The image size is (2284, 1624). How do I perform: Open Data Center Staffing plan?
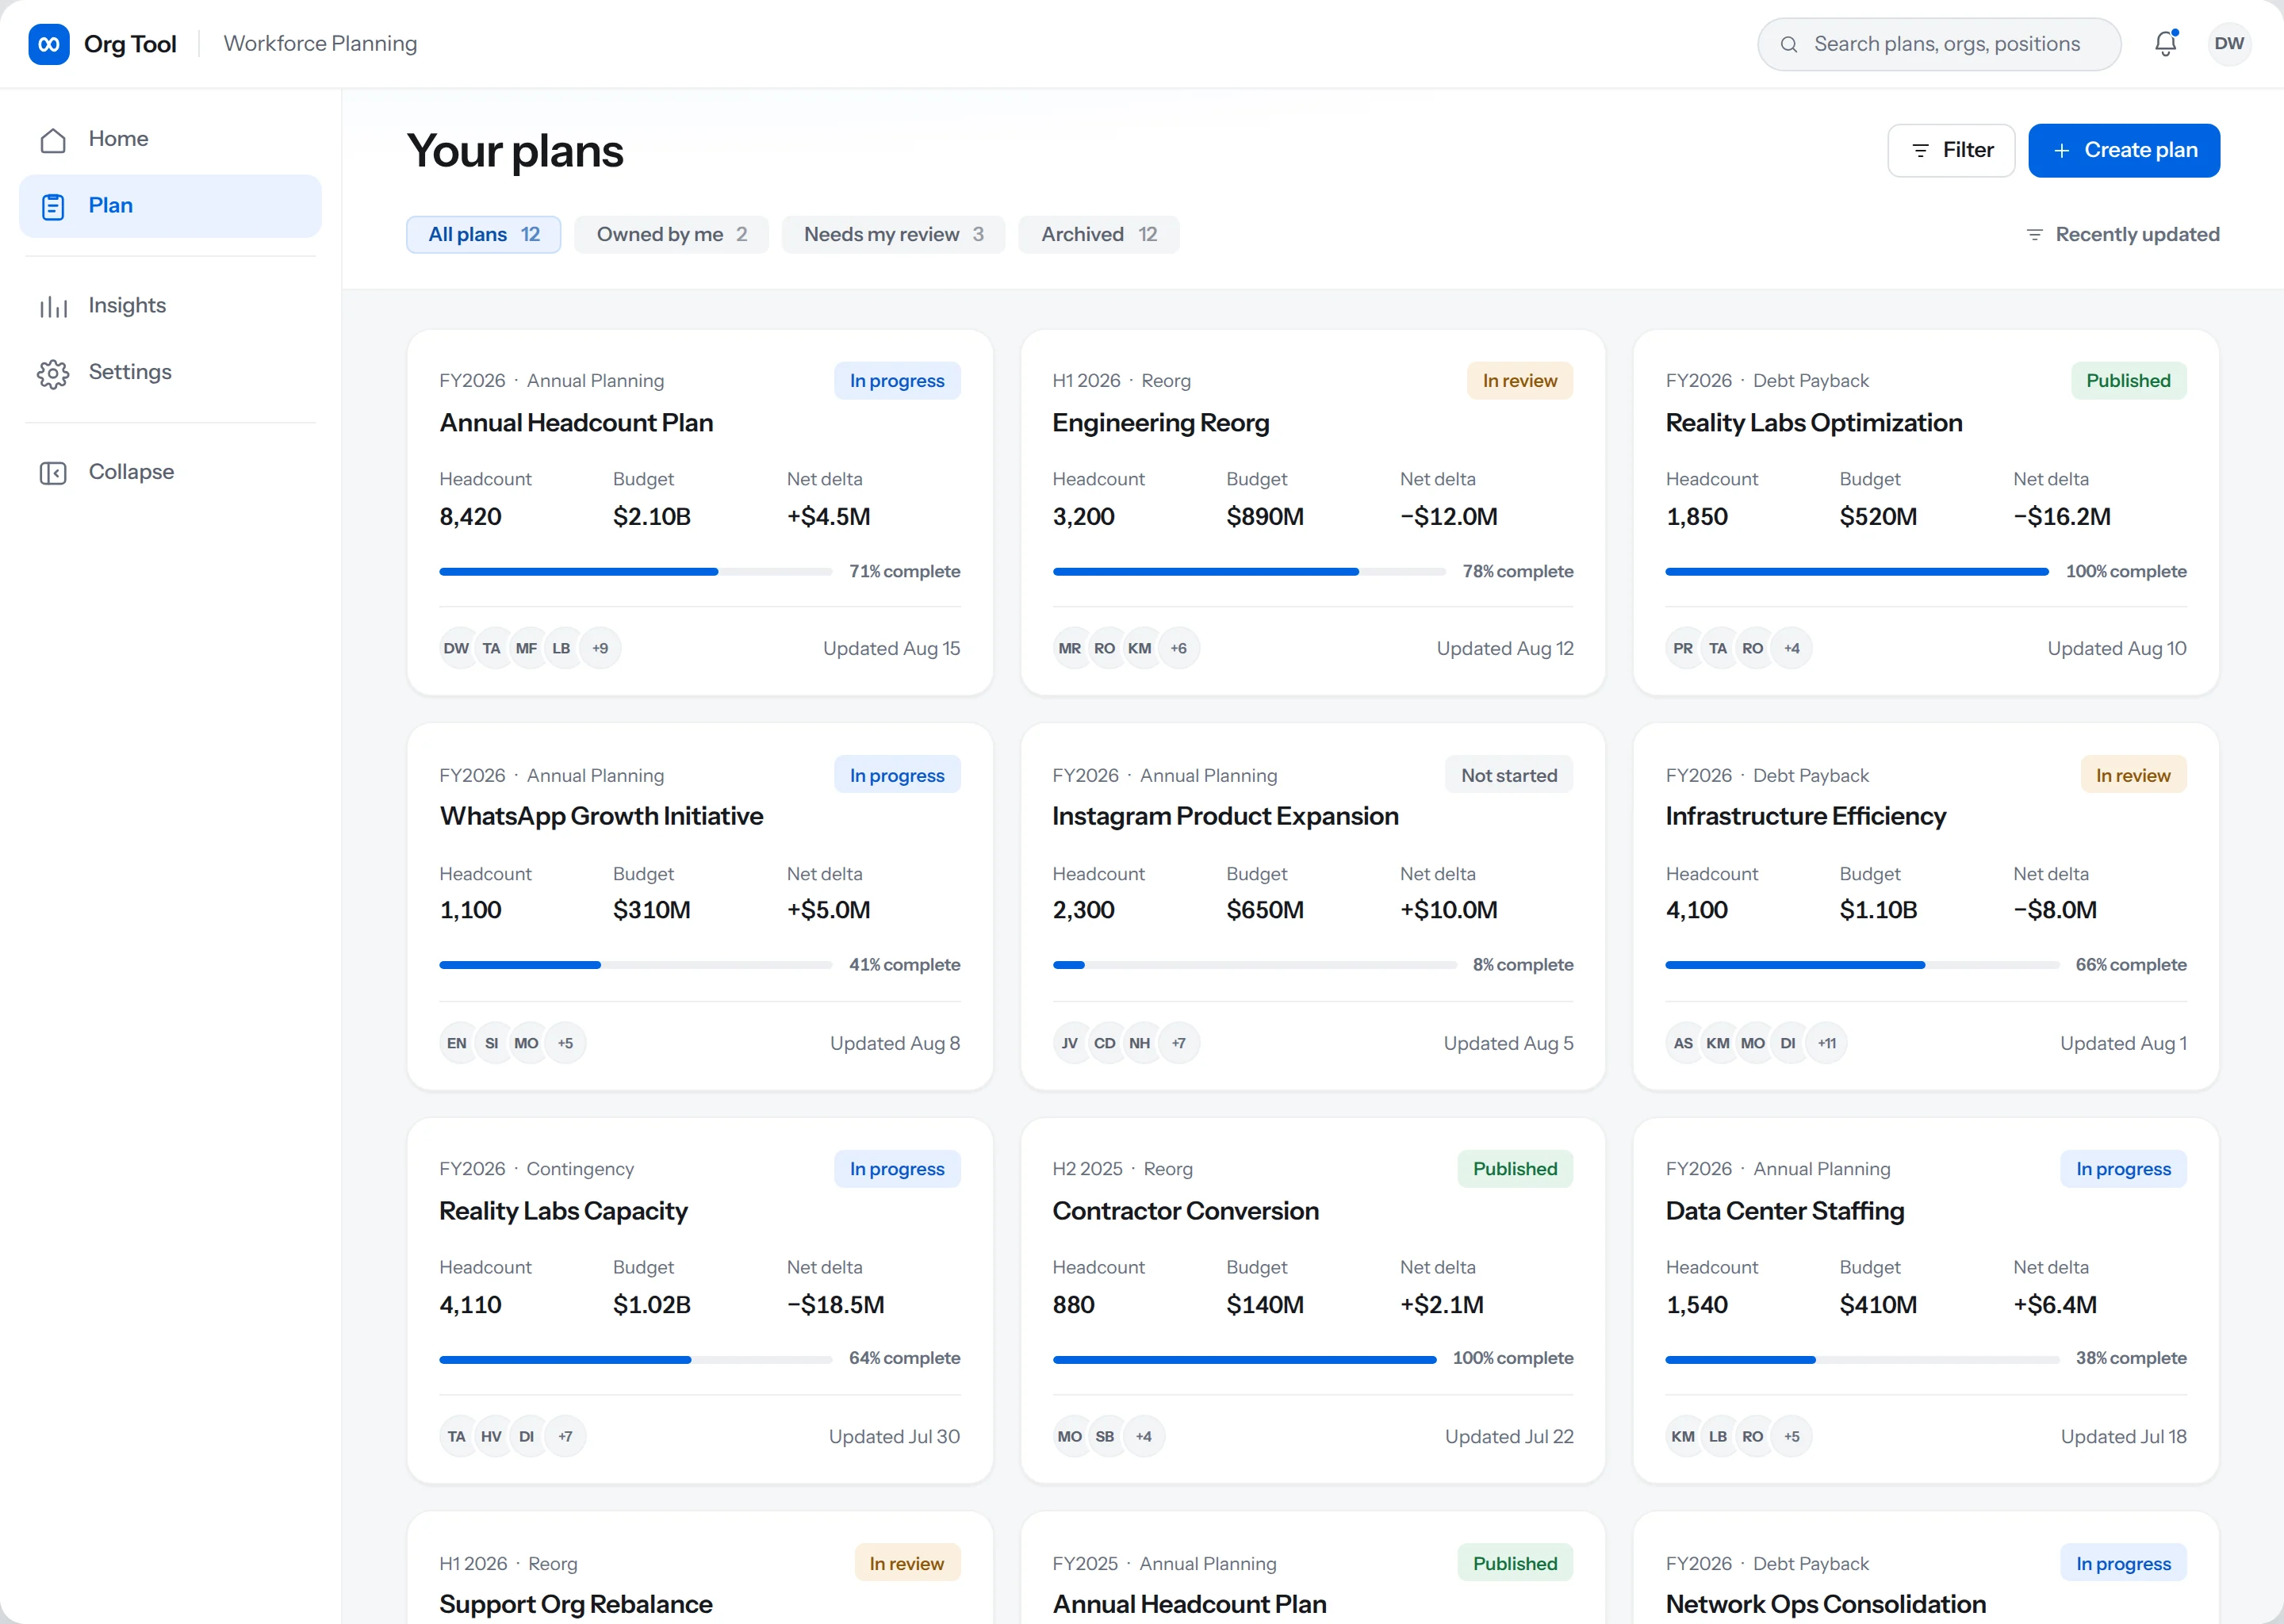(x=1784, y=1211)
